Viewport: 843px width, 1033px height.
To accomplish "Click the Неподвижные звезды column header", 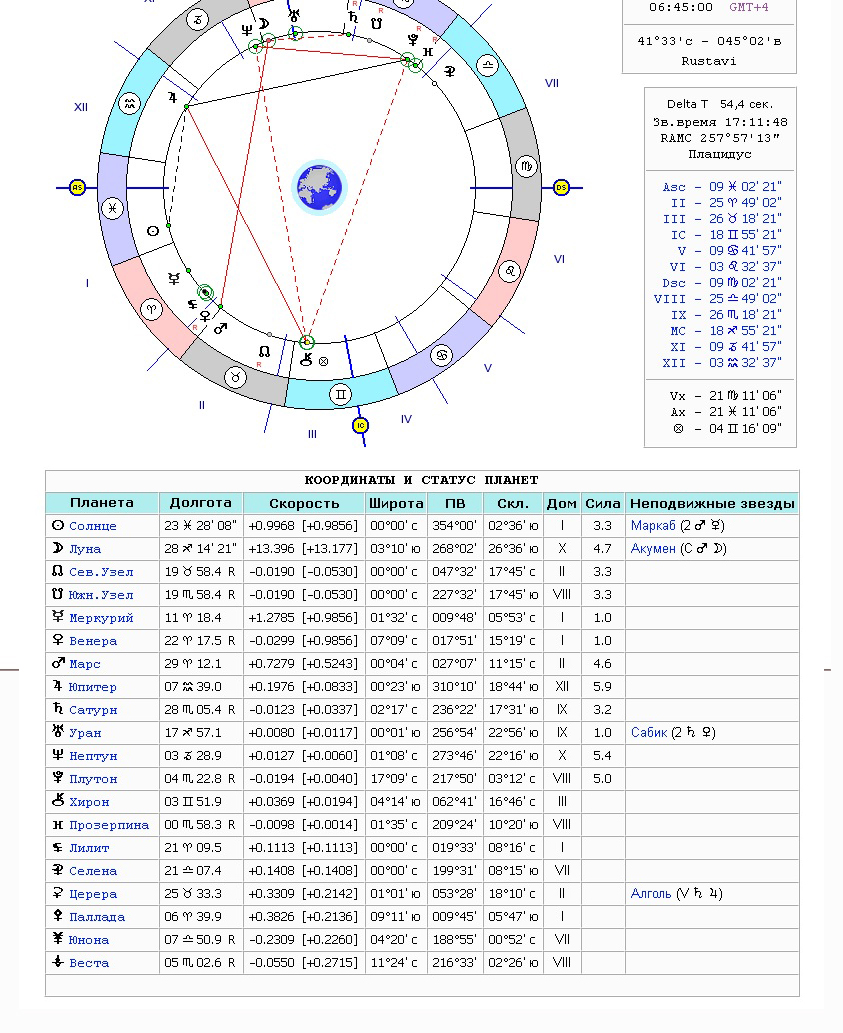I will tap(712, 503).
